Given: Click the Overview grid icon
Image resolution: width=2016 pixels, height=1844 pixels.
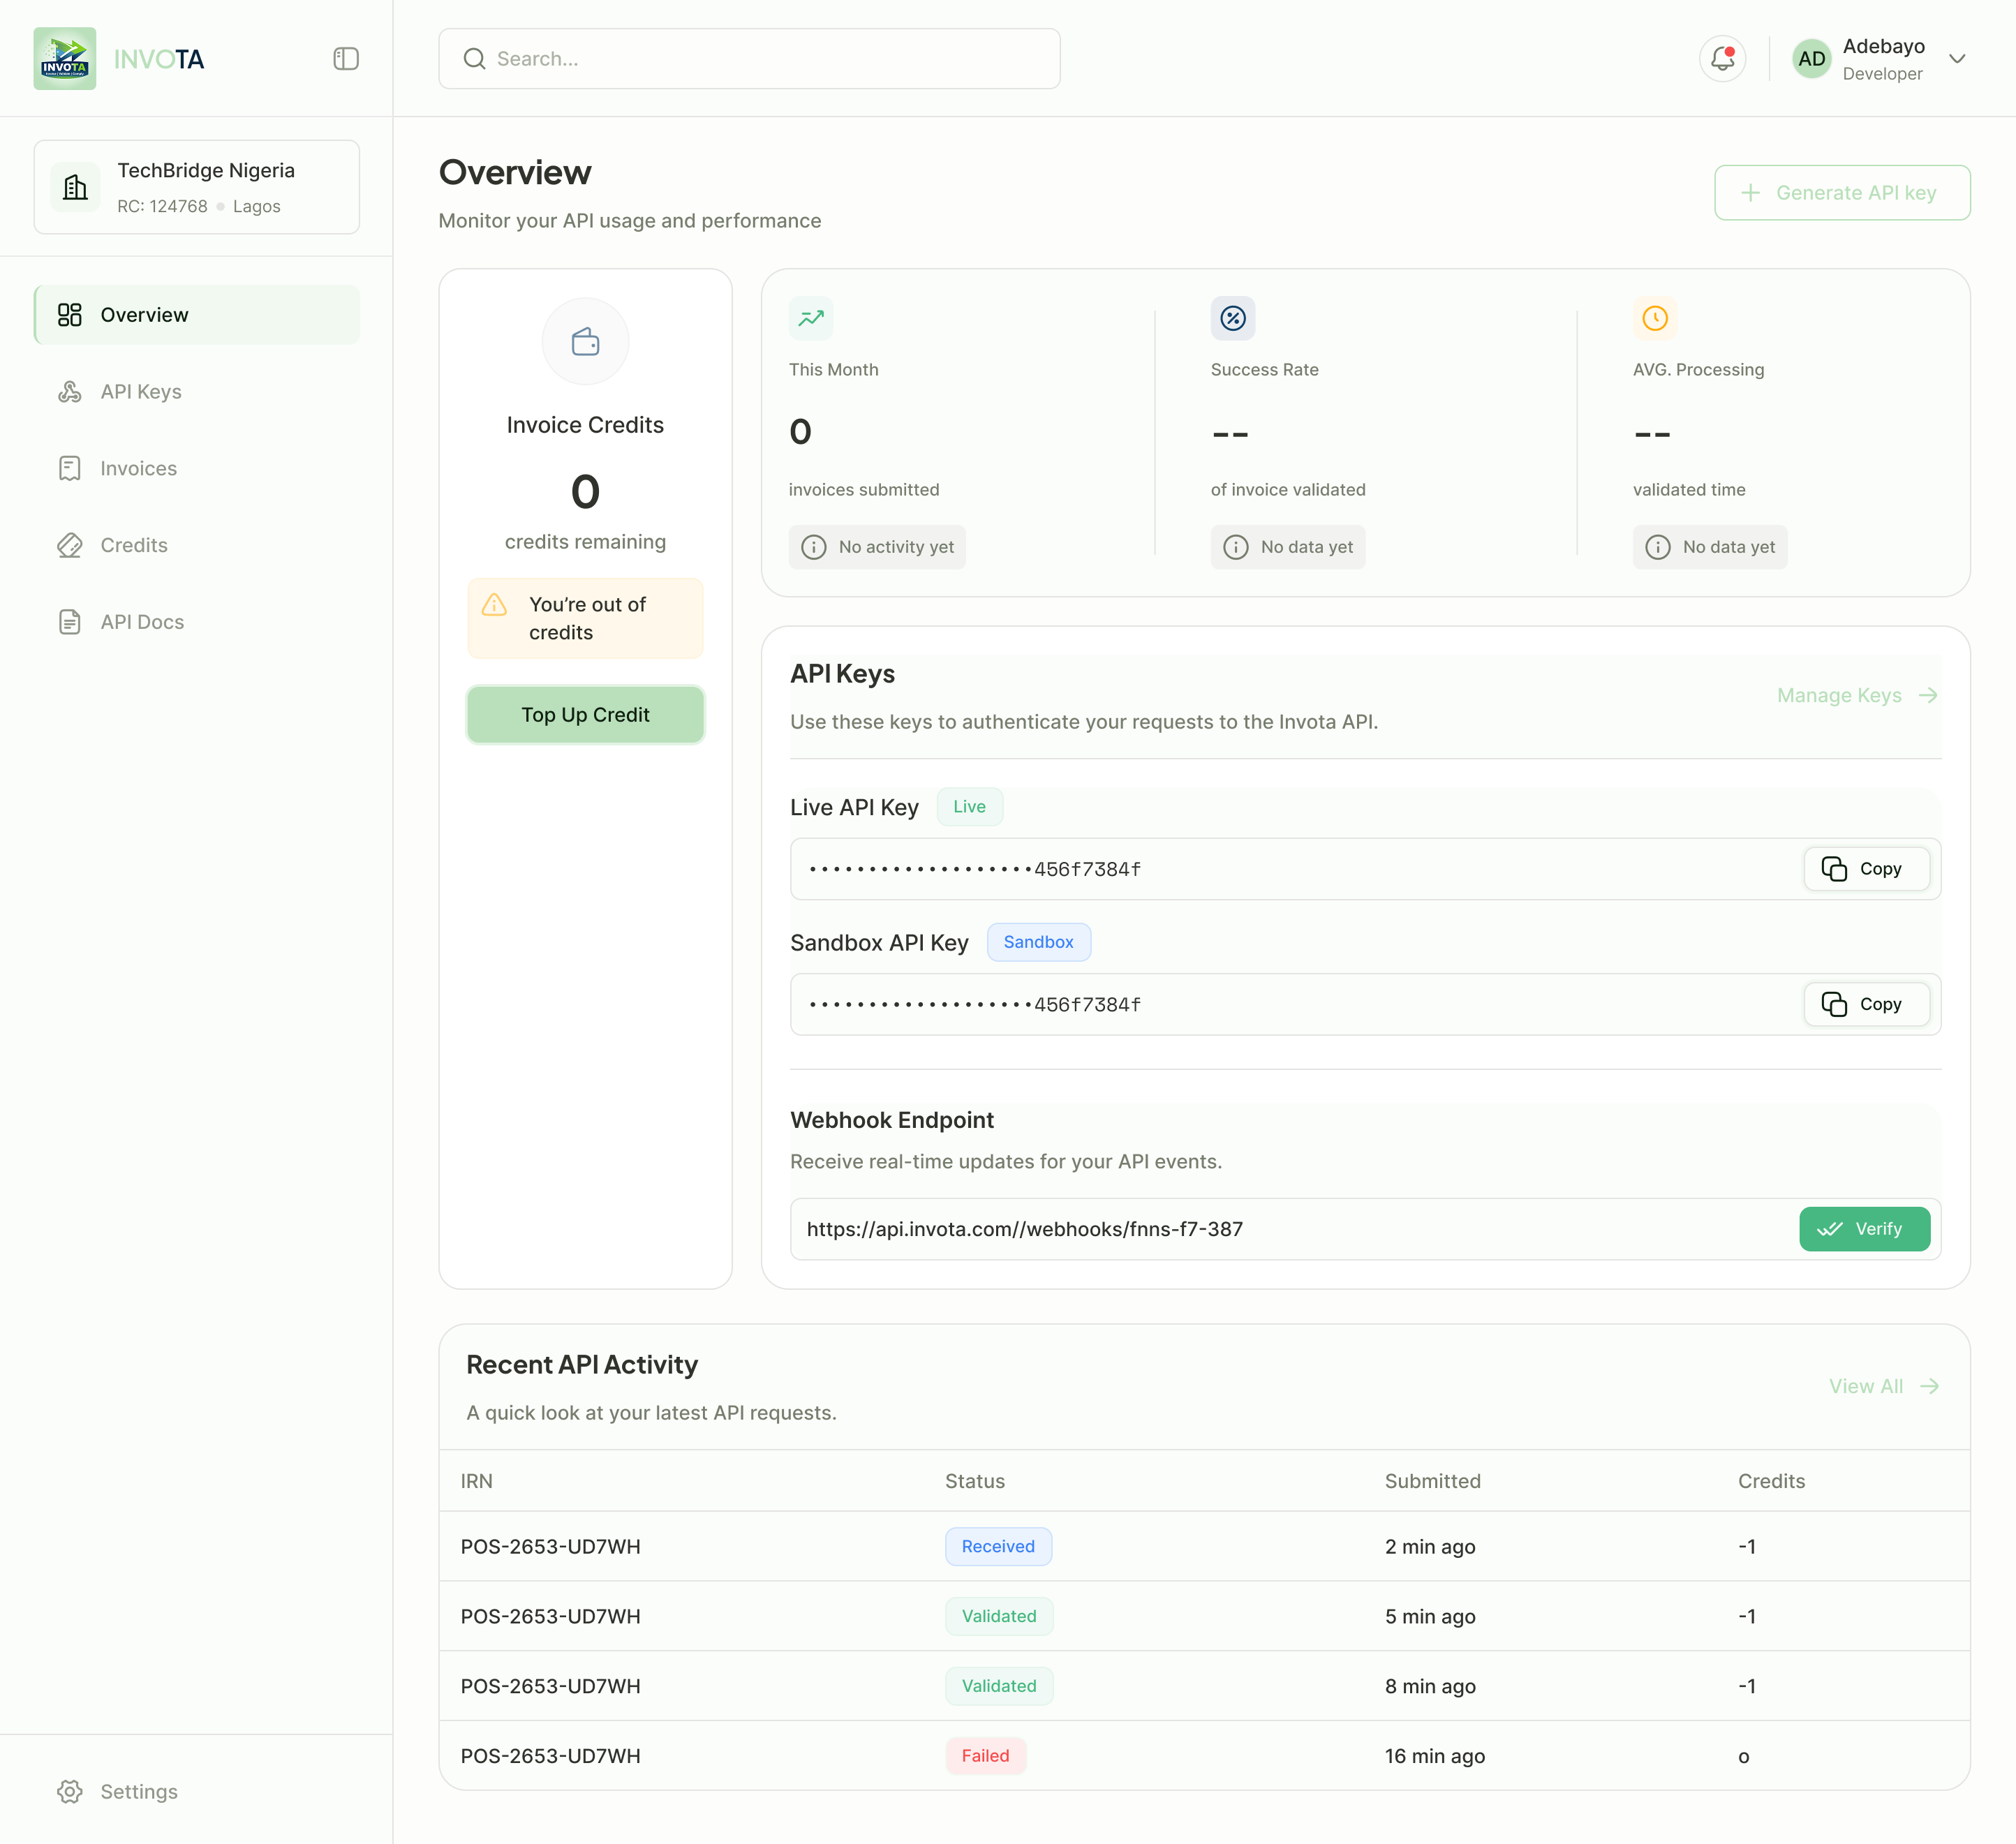Looking at the screenshot, I should pos(69,315).
